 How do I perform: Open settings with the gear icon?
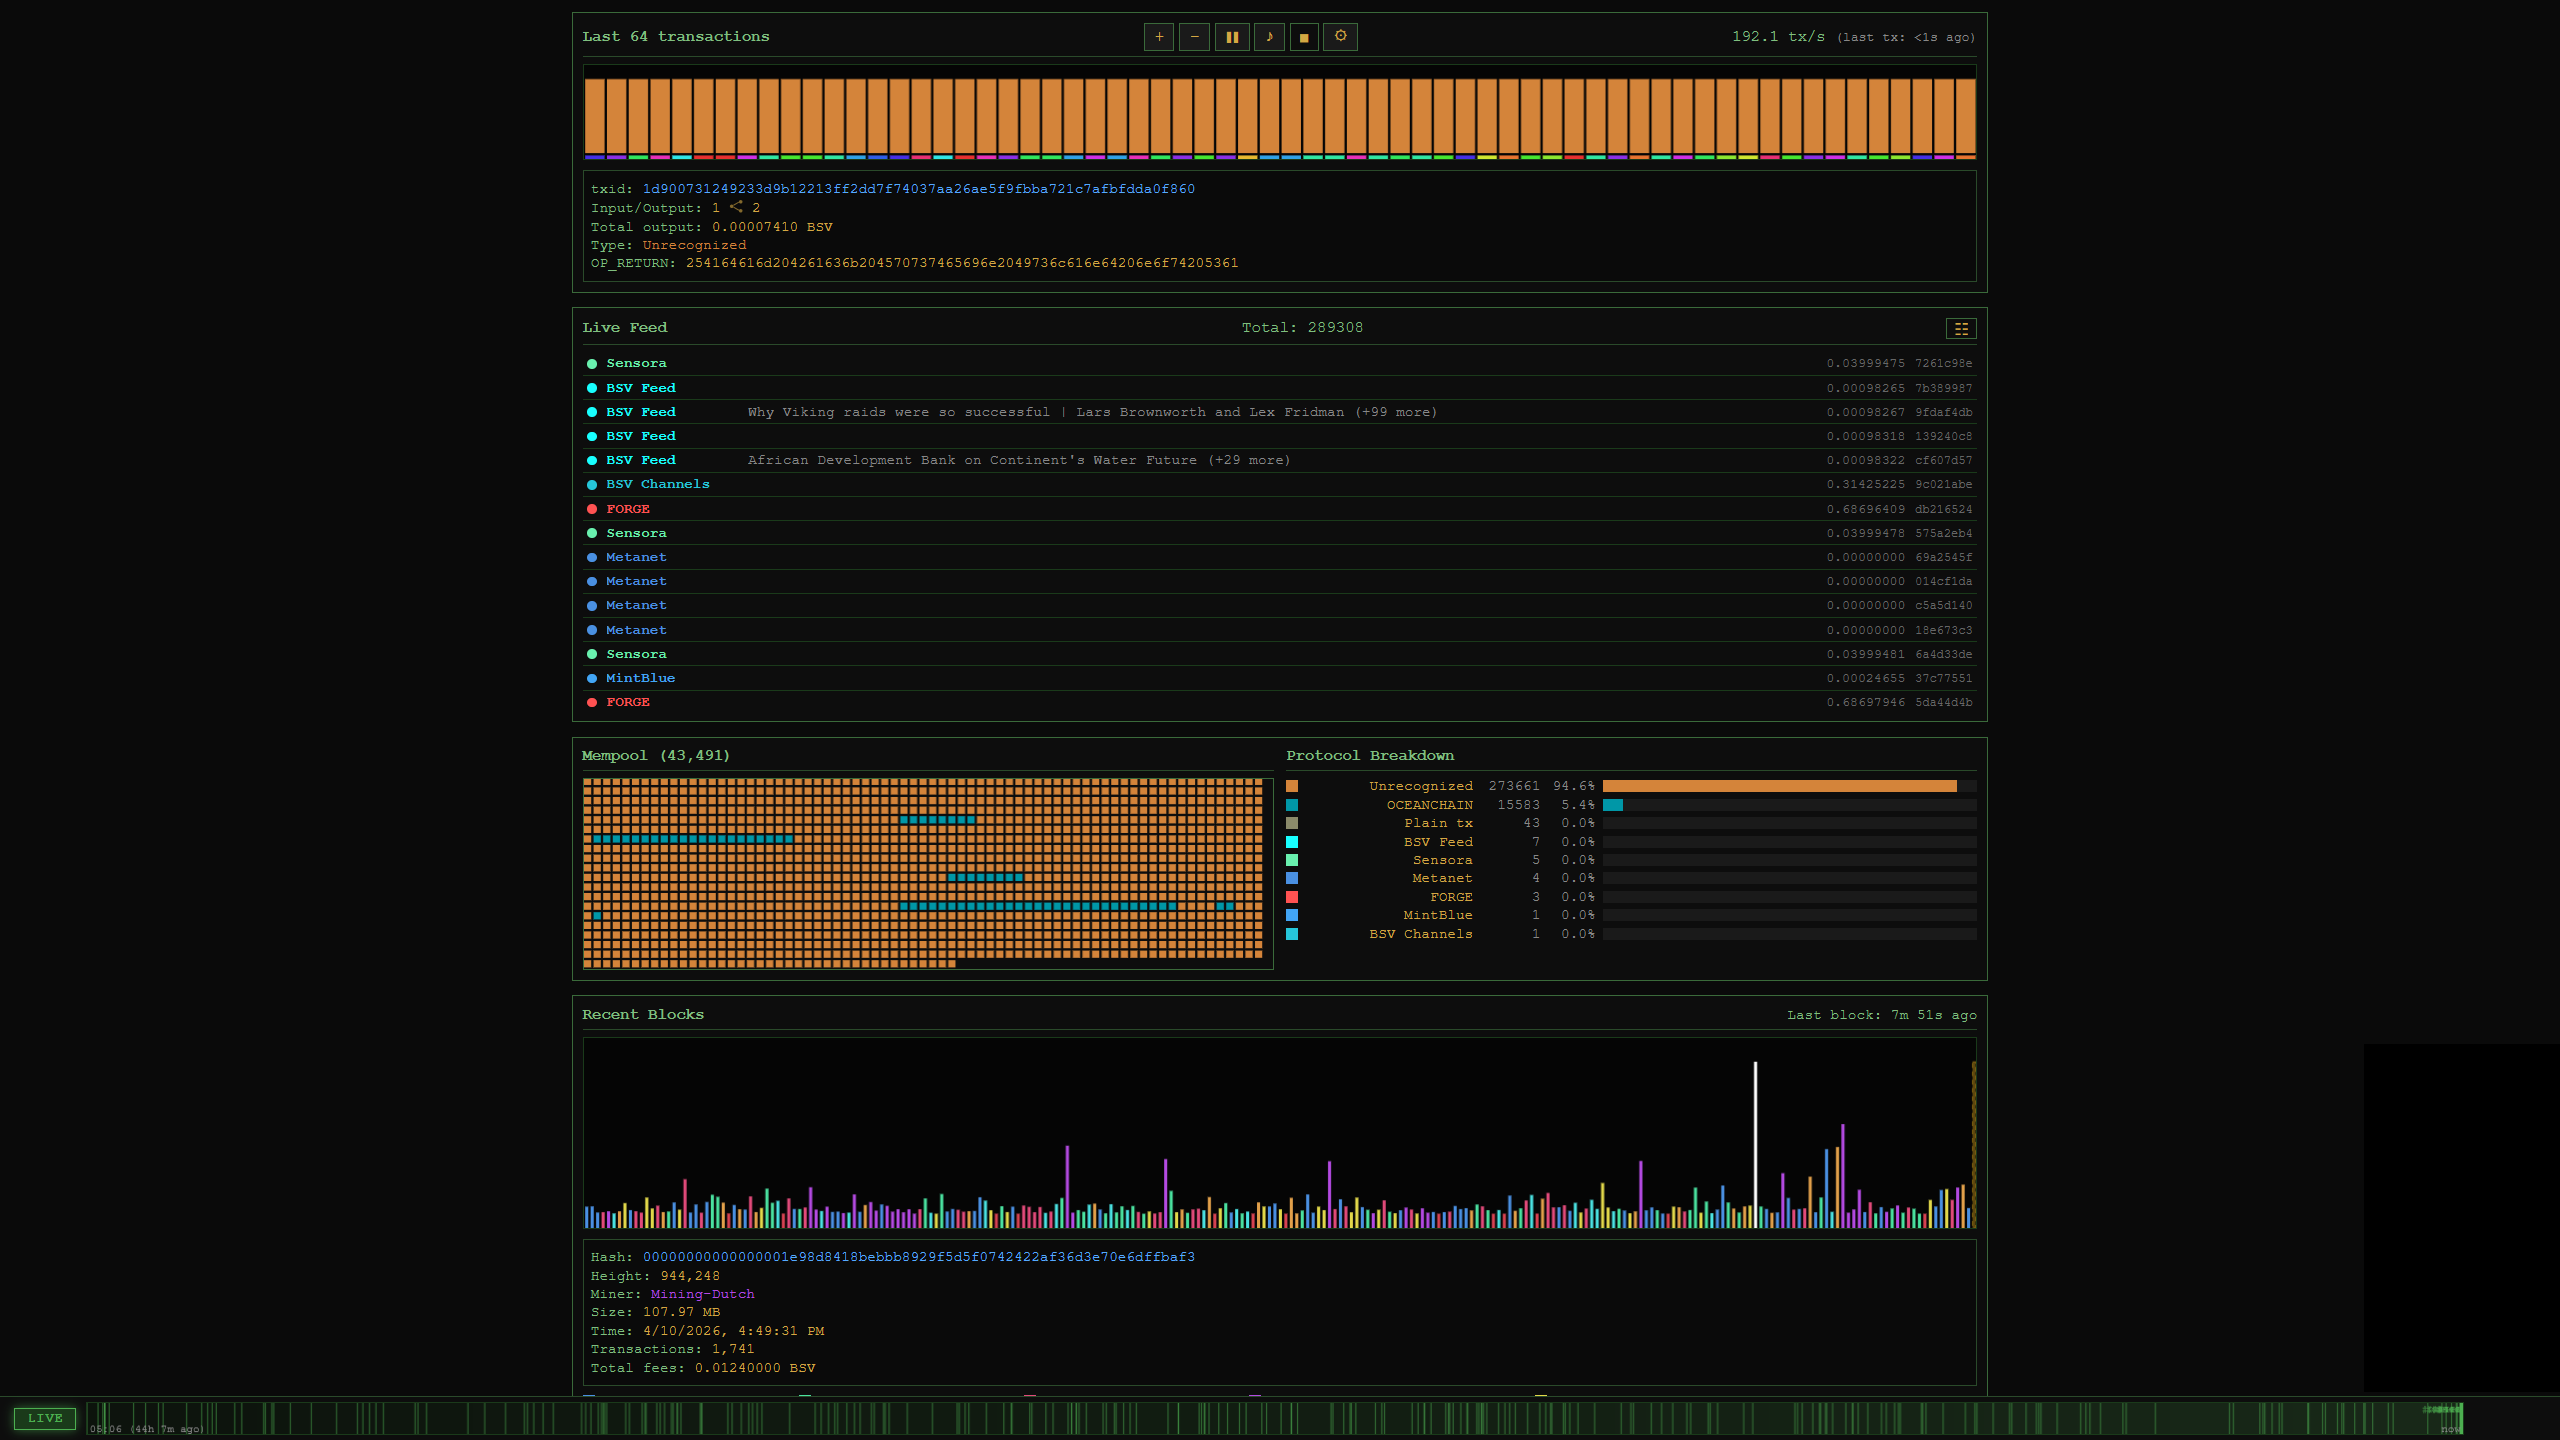click(x=1340, y=37)
